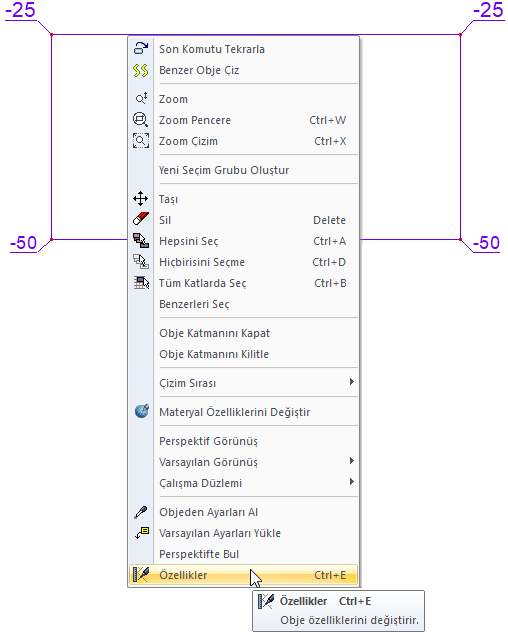
Task: Click the Materyal Özelliklerini Değiştir globe icon
Action: pyautogui.click(x=142, y=412)
